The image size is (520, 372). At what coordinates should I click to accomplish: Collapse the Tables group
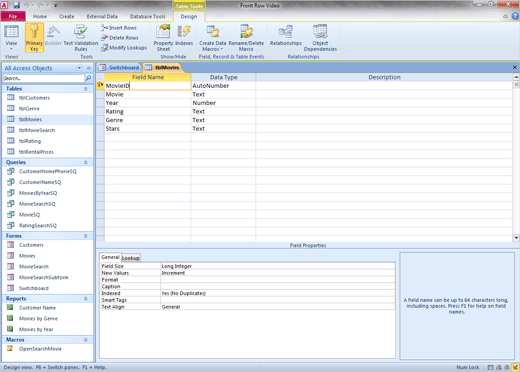[x=86, y=89]
